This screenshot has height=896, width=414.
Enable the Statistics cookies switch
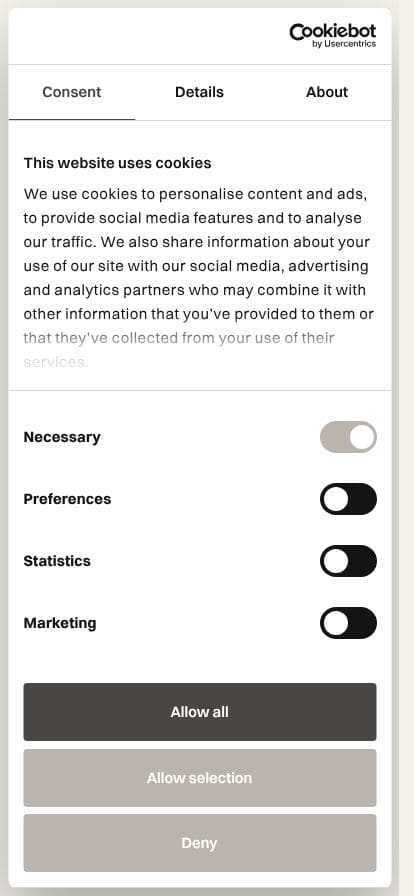(348, 561)
